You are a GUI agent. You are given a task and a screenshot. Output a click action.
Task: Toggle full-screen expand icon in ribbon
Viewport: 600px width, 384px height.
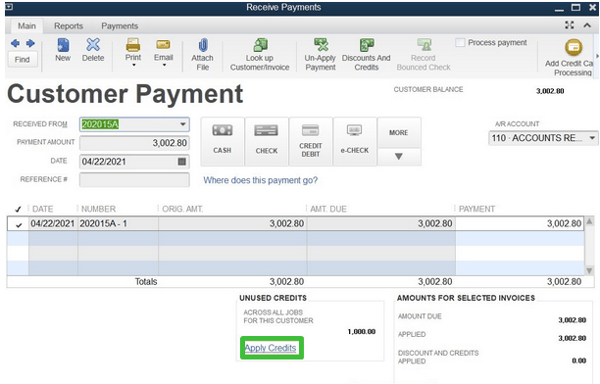(x=569, y=25)
